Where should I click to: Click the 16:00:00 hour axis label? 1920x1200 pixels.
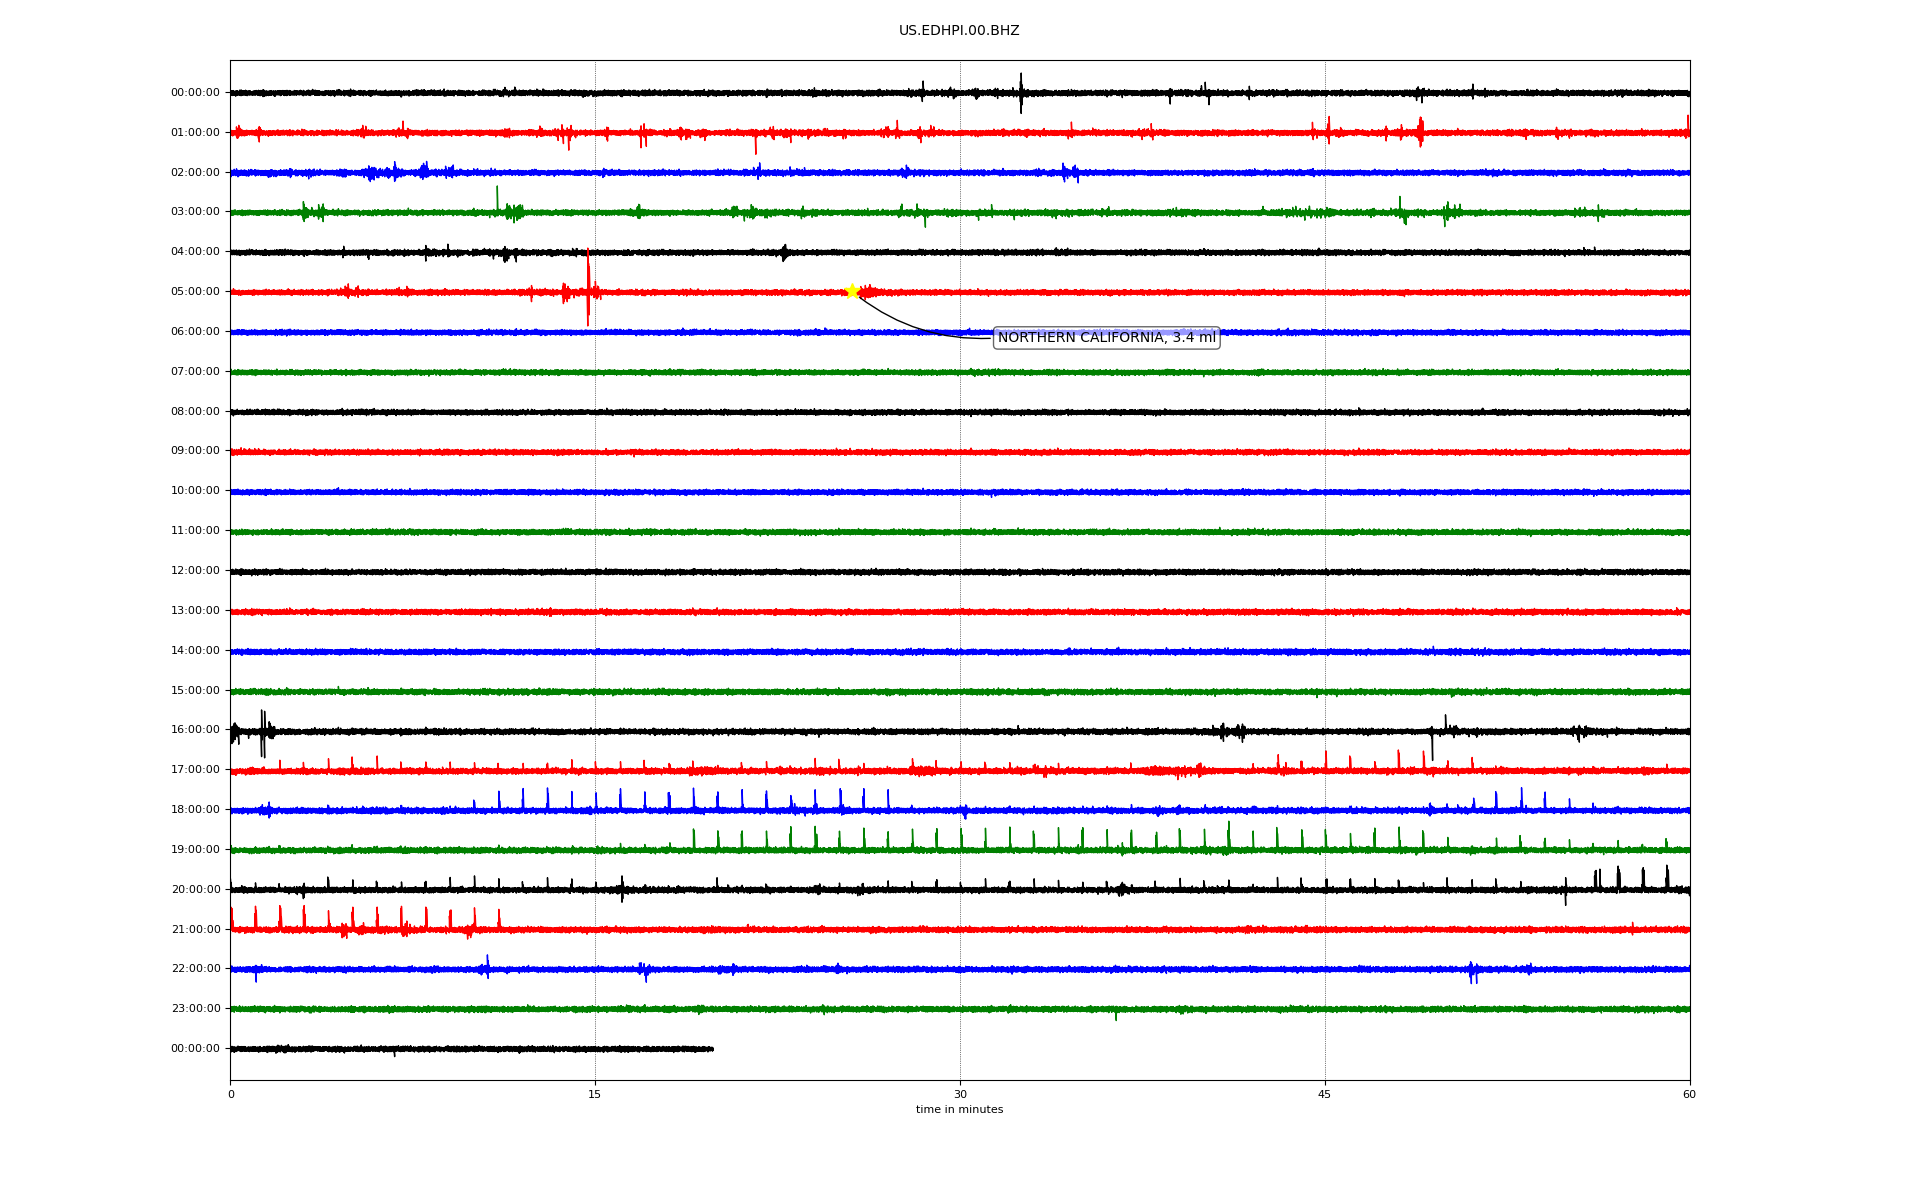195,730
